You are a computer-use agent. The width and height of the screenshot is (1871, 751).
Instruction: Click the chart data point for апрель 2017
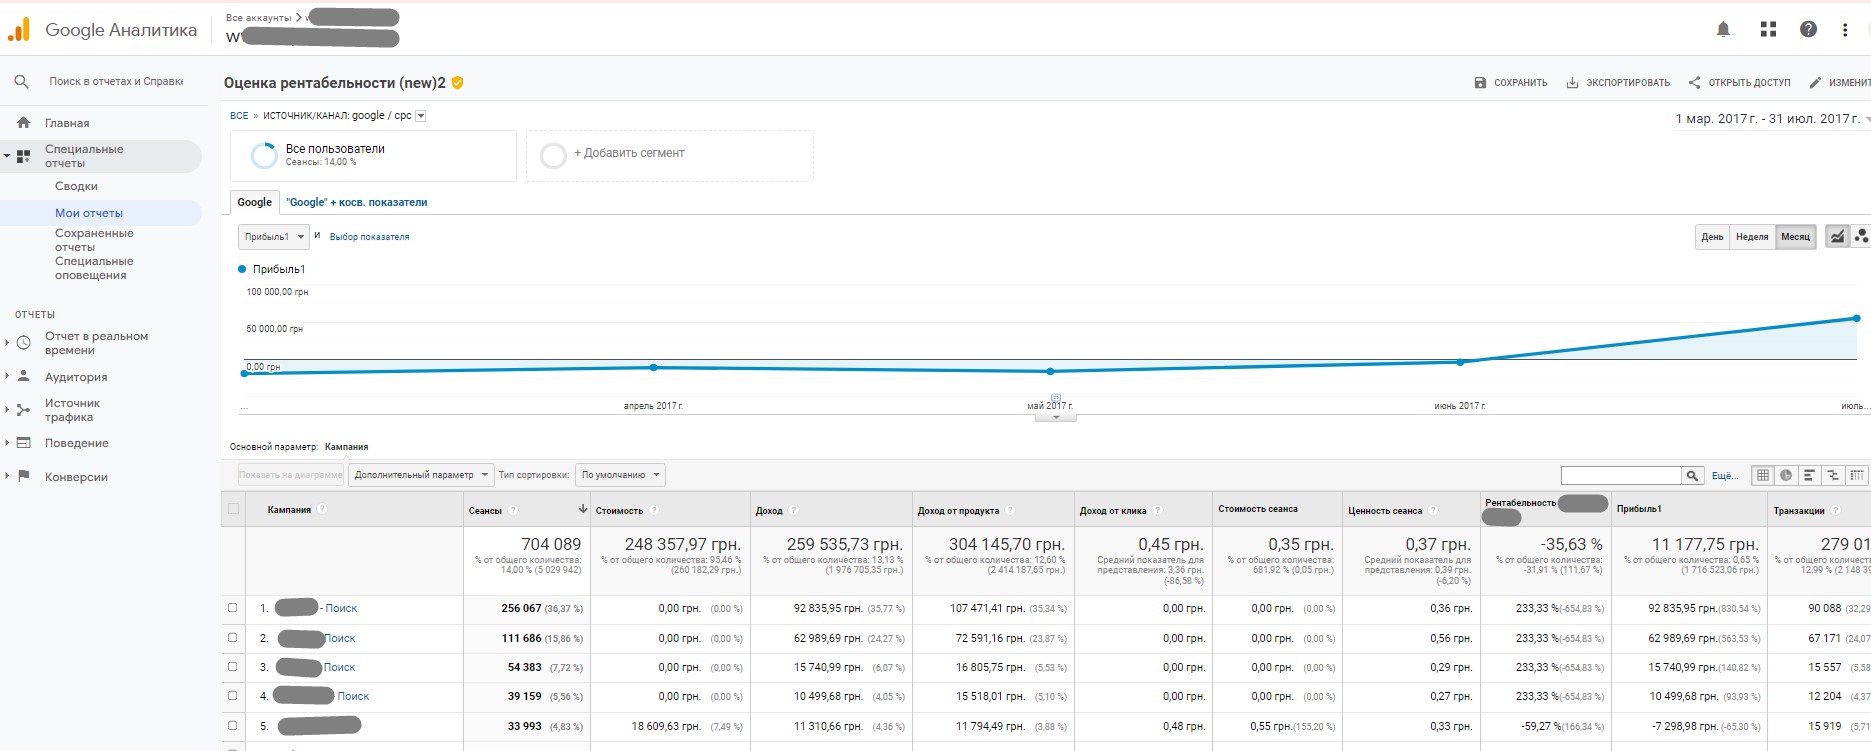pos(654,368)
